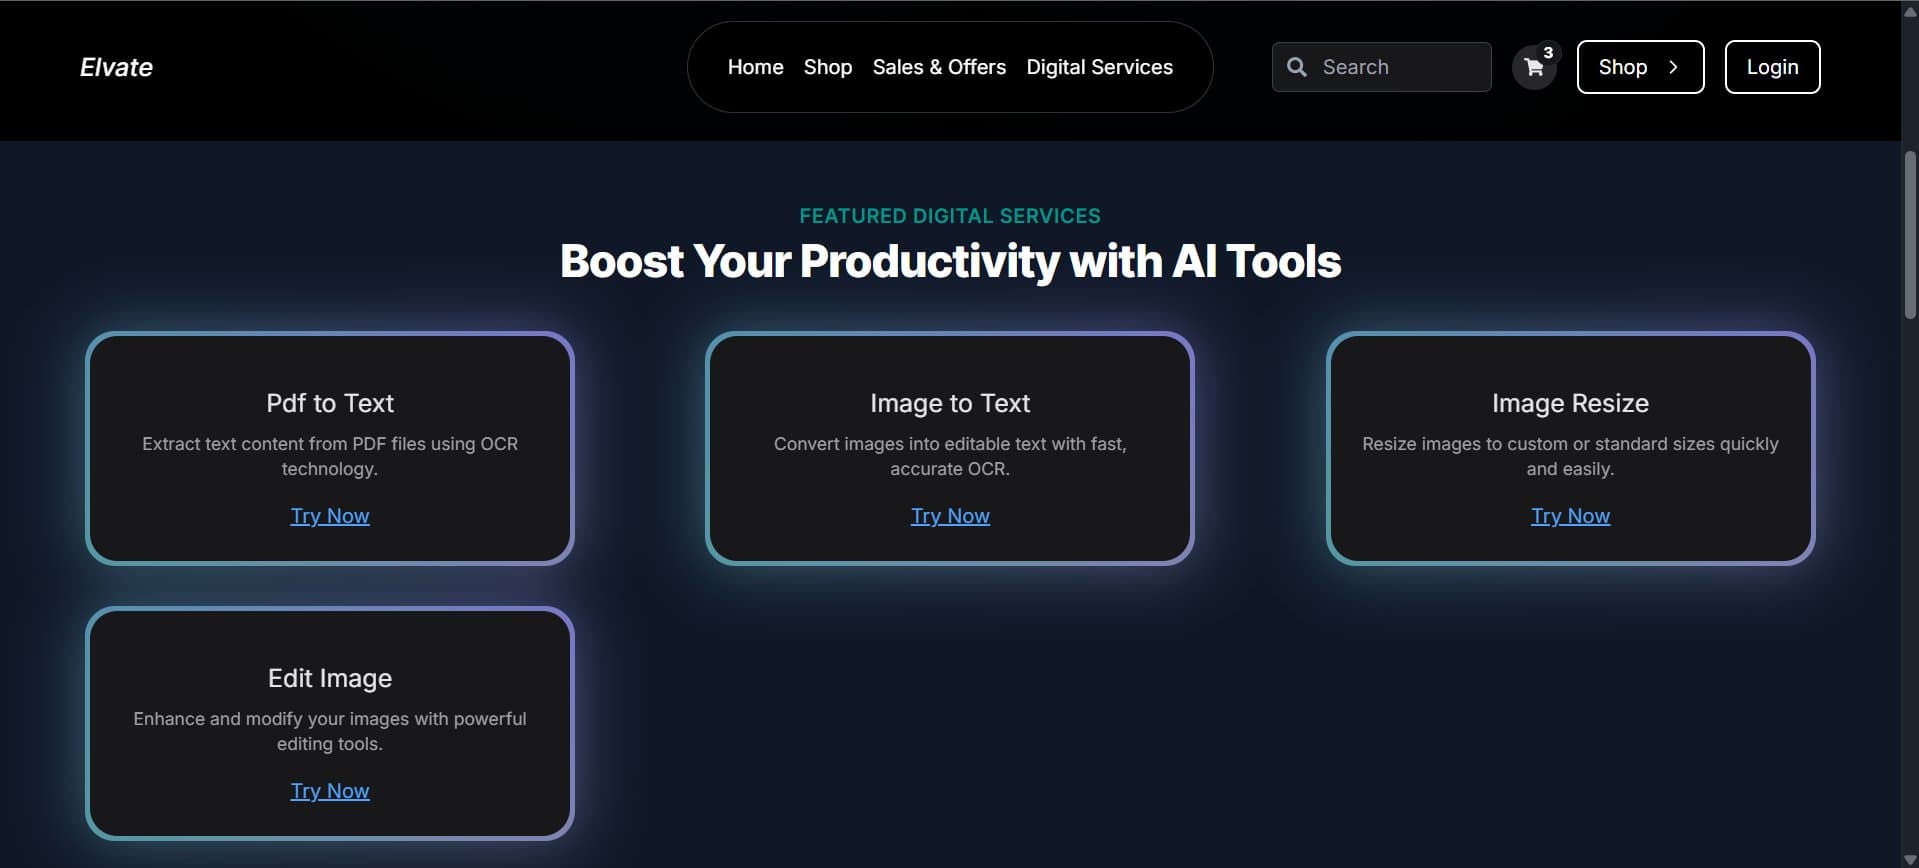This screenshot has height=868, width=1919.
Task: Open Sales & Offers page
Action: tap(939, 67)
